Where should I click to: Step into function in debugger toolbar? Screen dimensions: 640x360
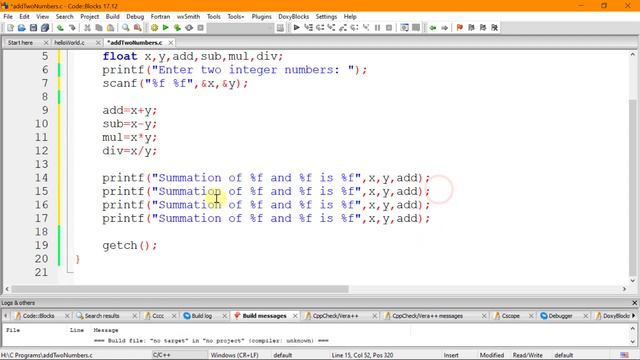tap(331, 28)
